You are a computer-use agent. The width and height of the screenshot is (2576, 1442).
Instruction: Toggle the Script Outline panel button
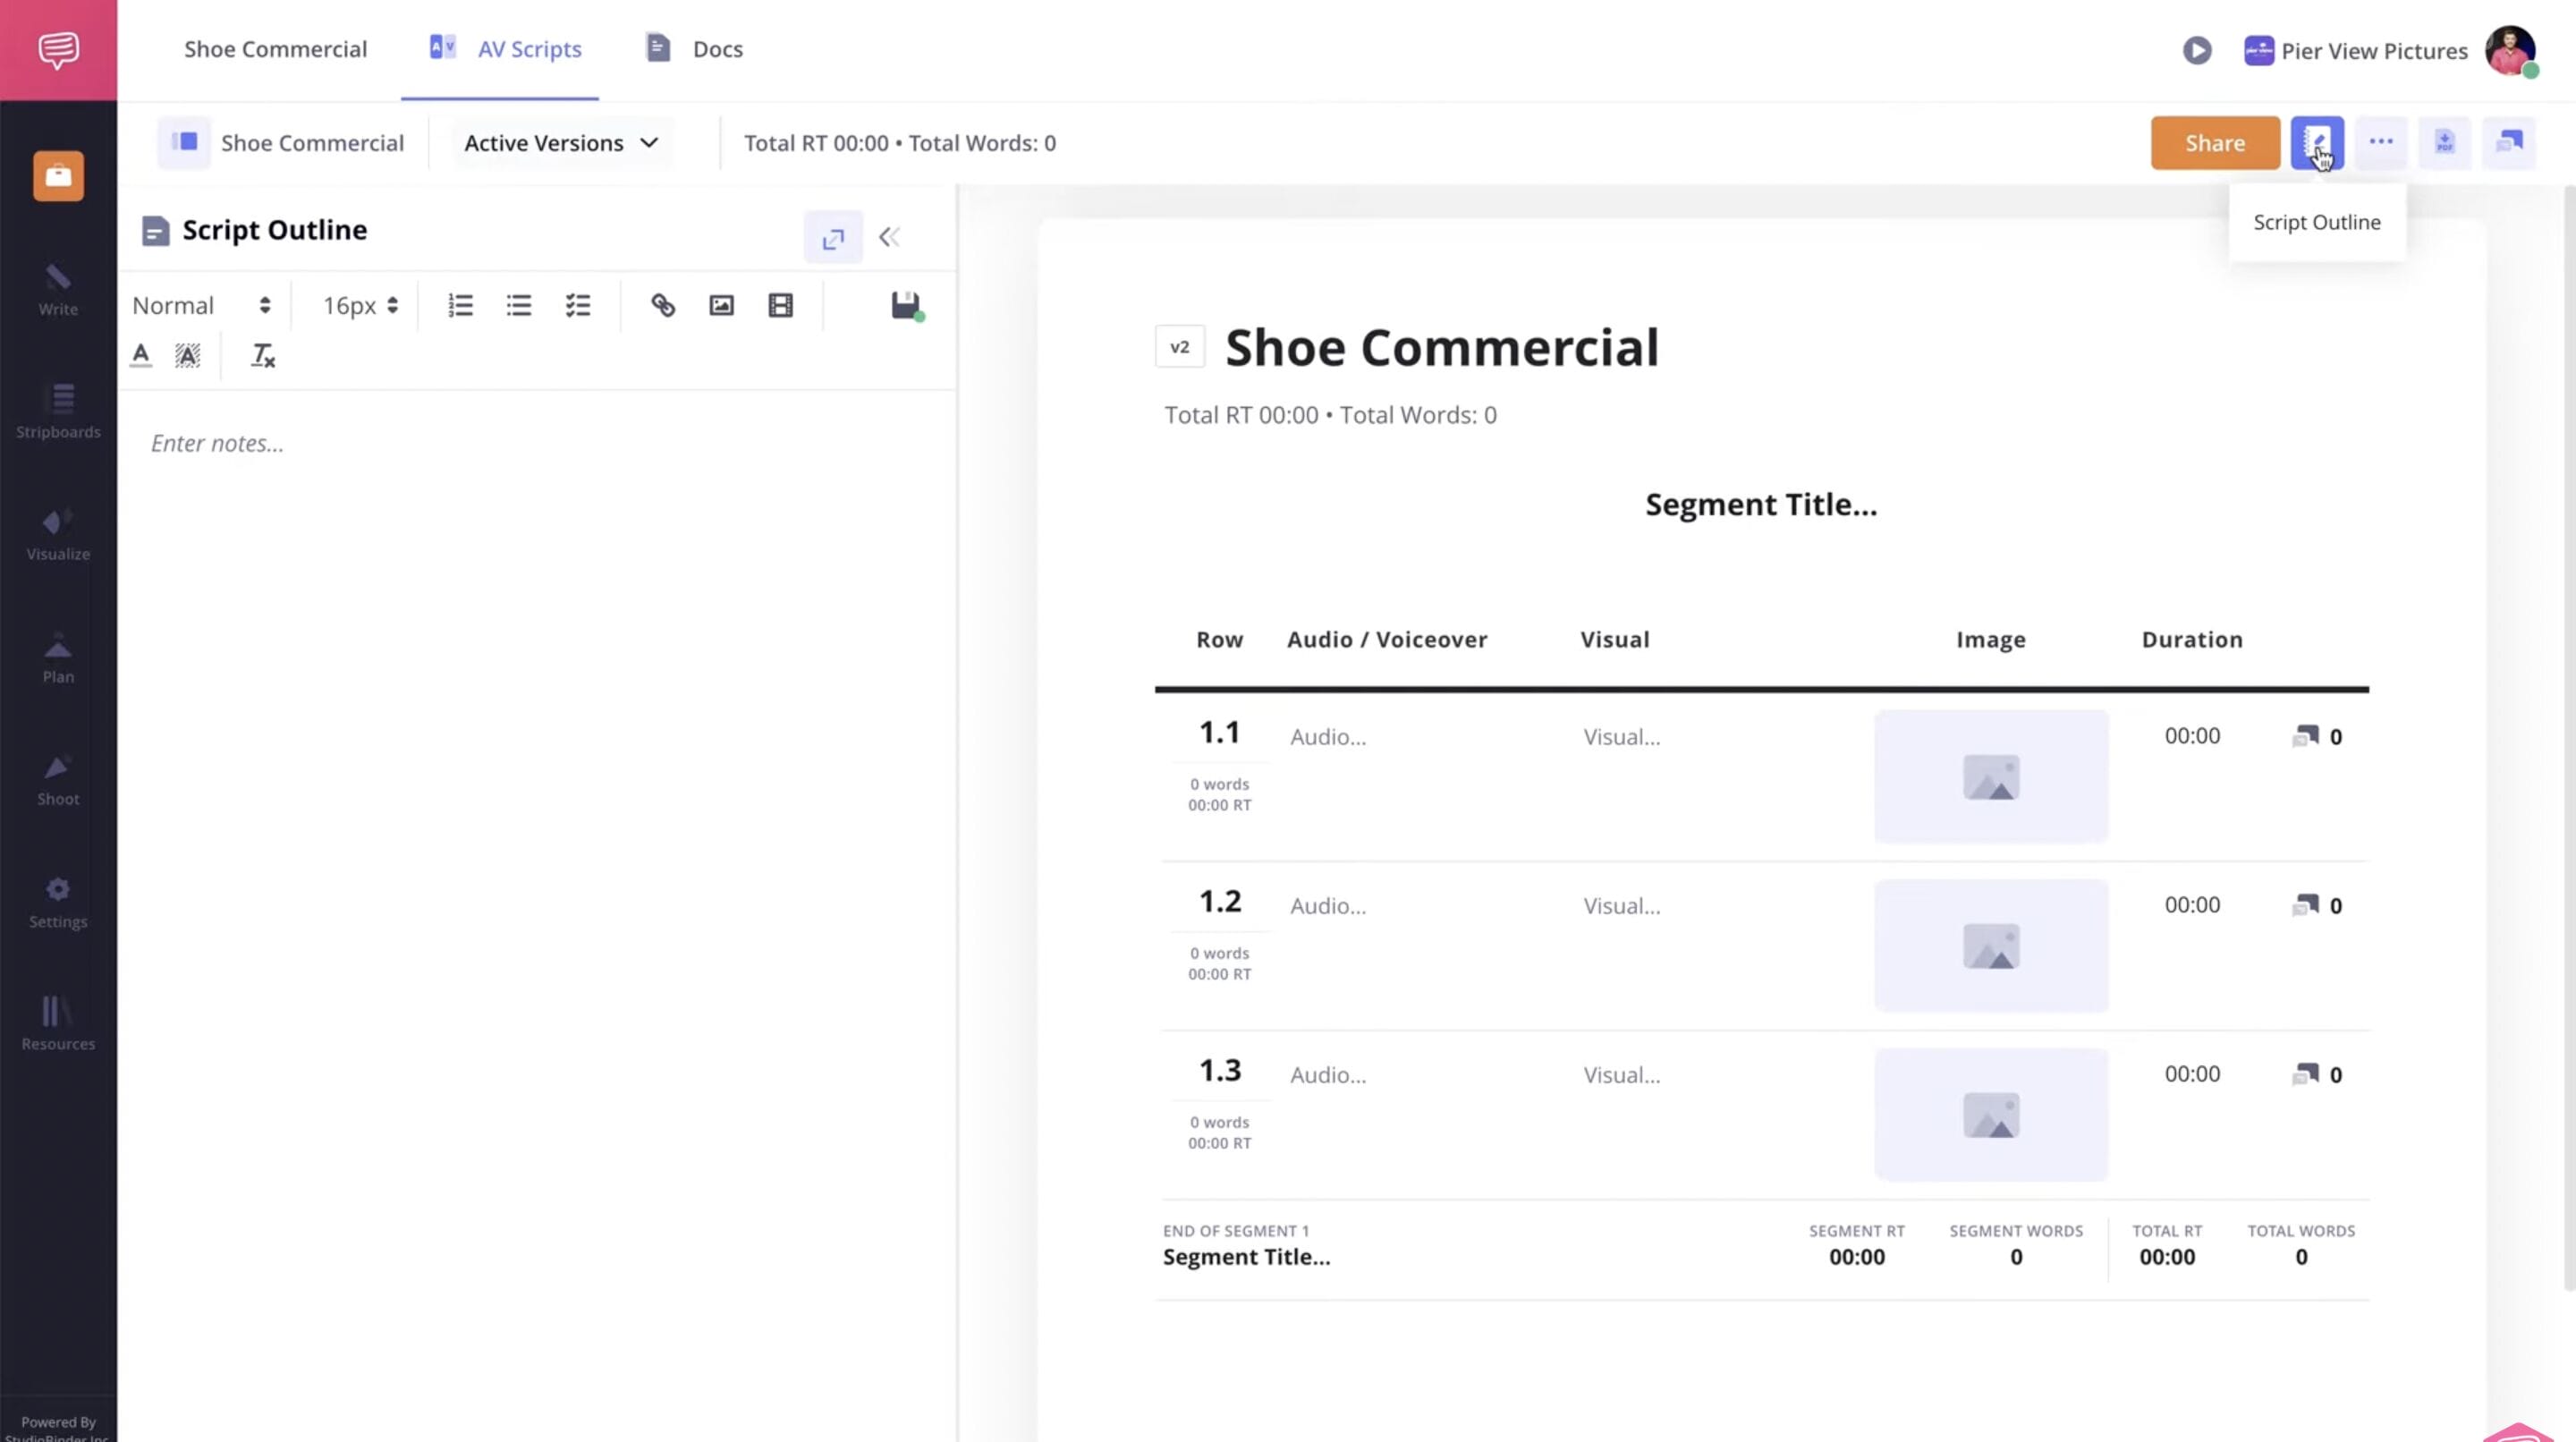[x=2316, y=143]
